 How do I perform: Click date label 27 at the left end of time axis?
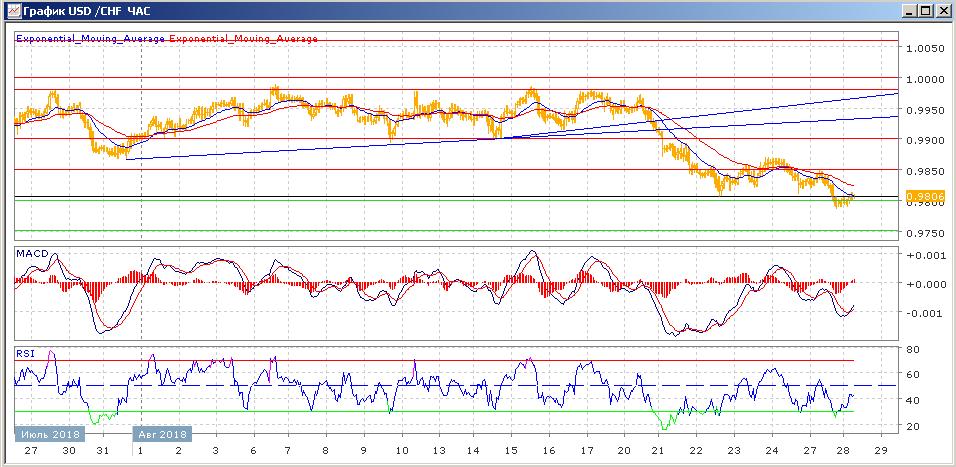coord(32,452)
